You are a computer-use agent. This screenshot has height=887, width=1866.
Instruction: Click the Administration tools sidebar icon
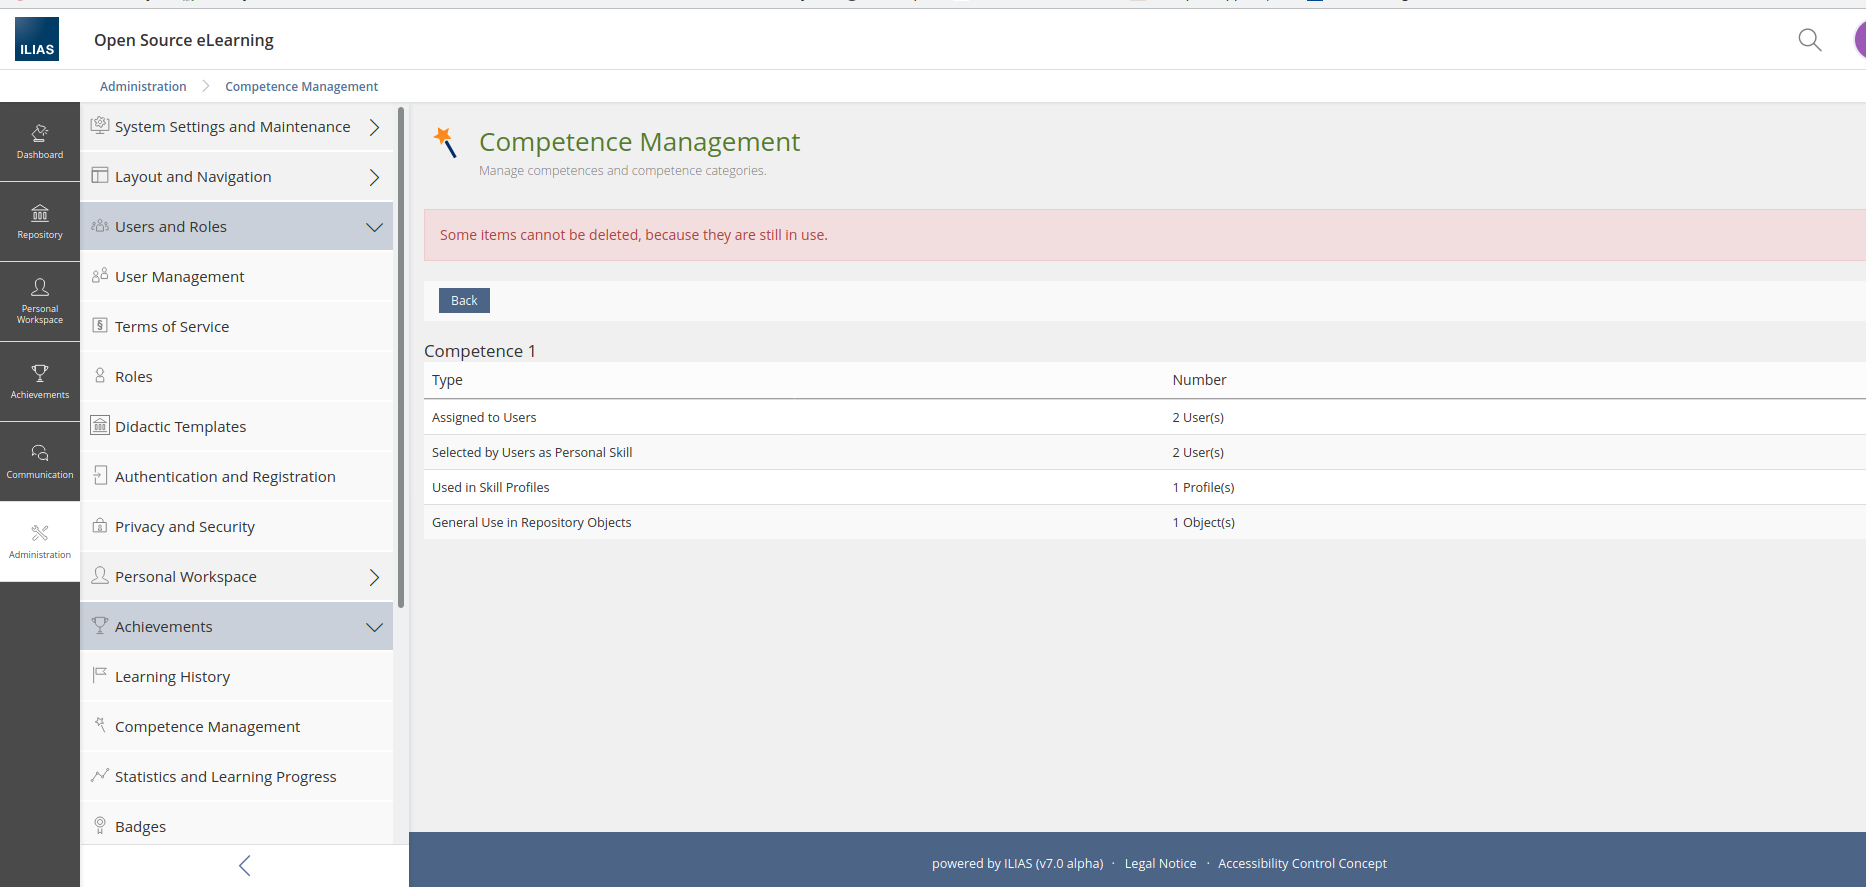coord(40,541)
